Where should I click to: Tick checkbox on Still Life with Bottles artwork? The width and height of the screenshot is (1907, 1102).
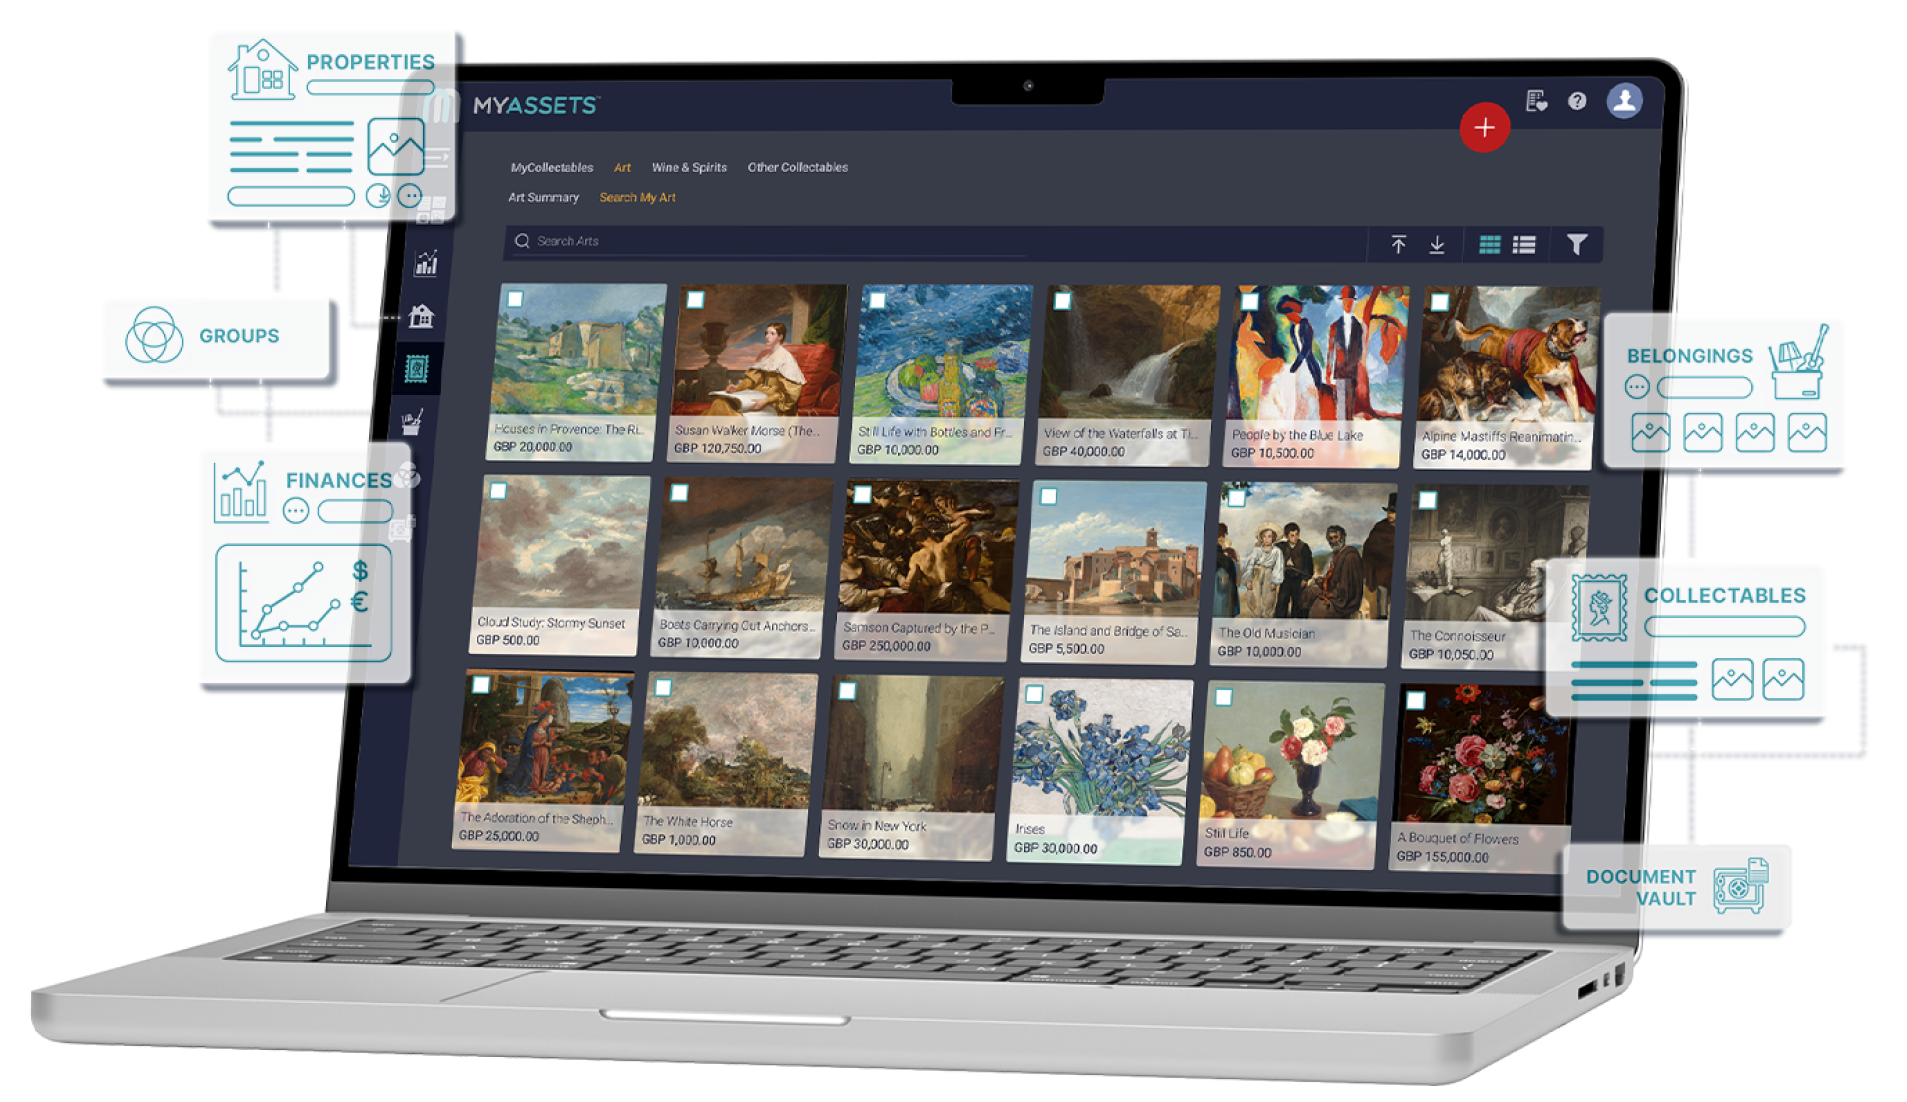[877, 300]
